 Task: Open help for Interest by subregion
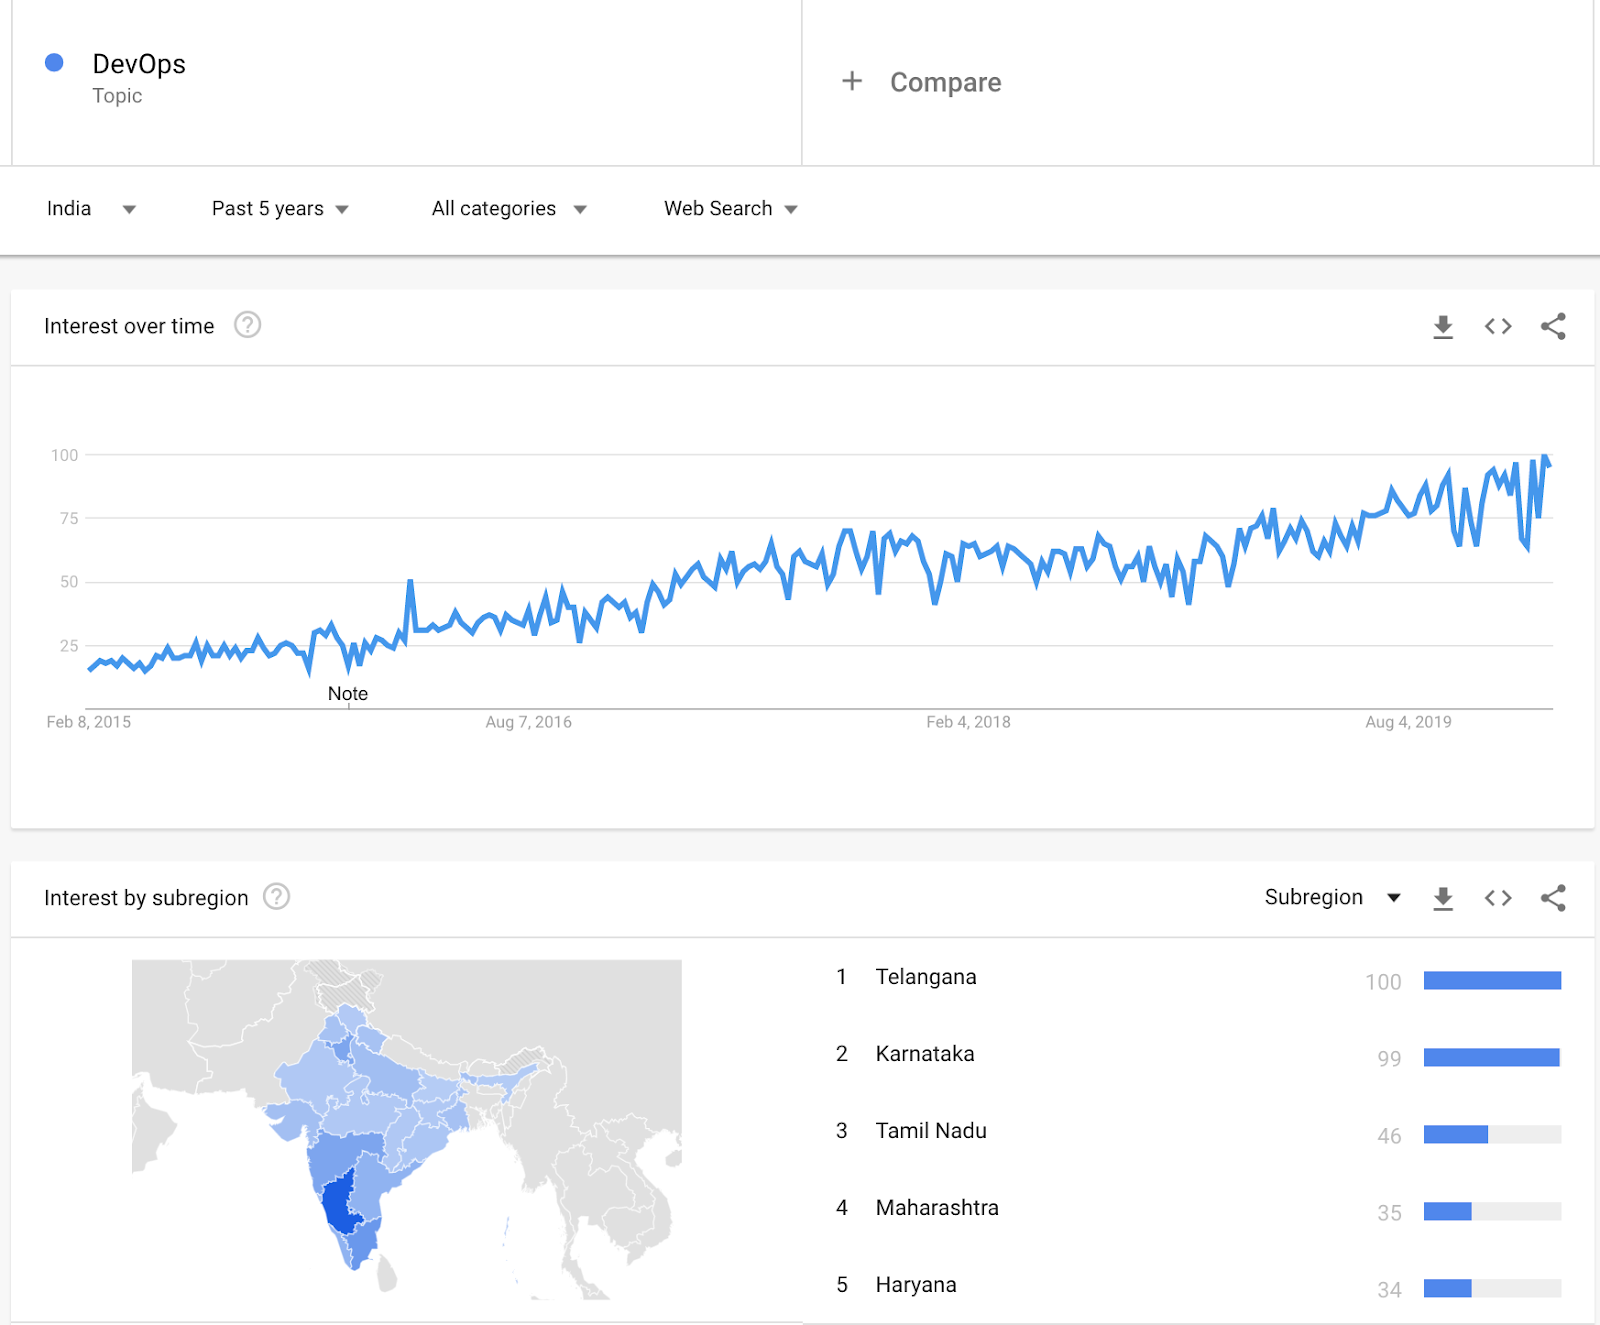coord(276,897)
